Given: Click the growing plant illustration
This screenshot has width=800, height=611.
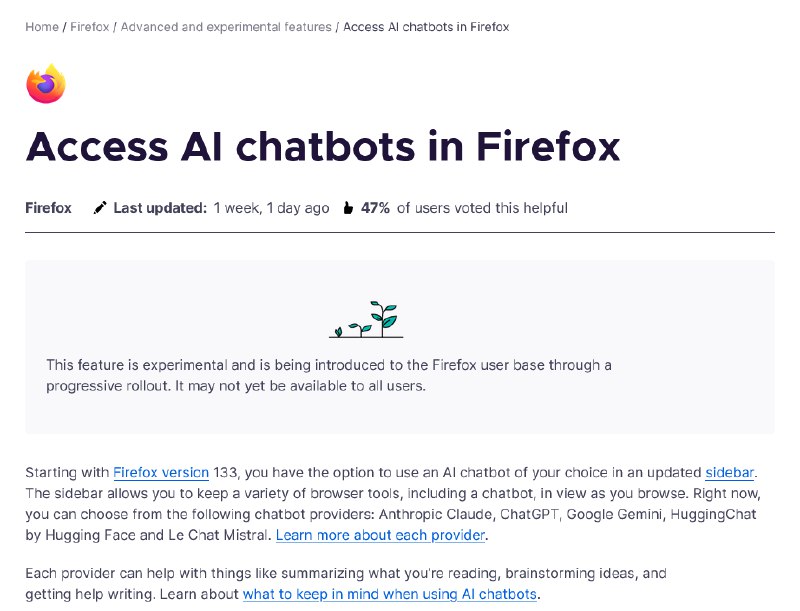Looking at the screenshot, I should 366,317.
